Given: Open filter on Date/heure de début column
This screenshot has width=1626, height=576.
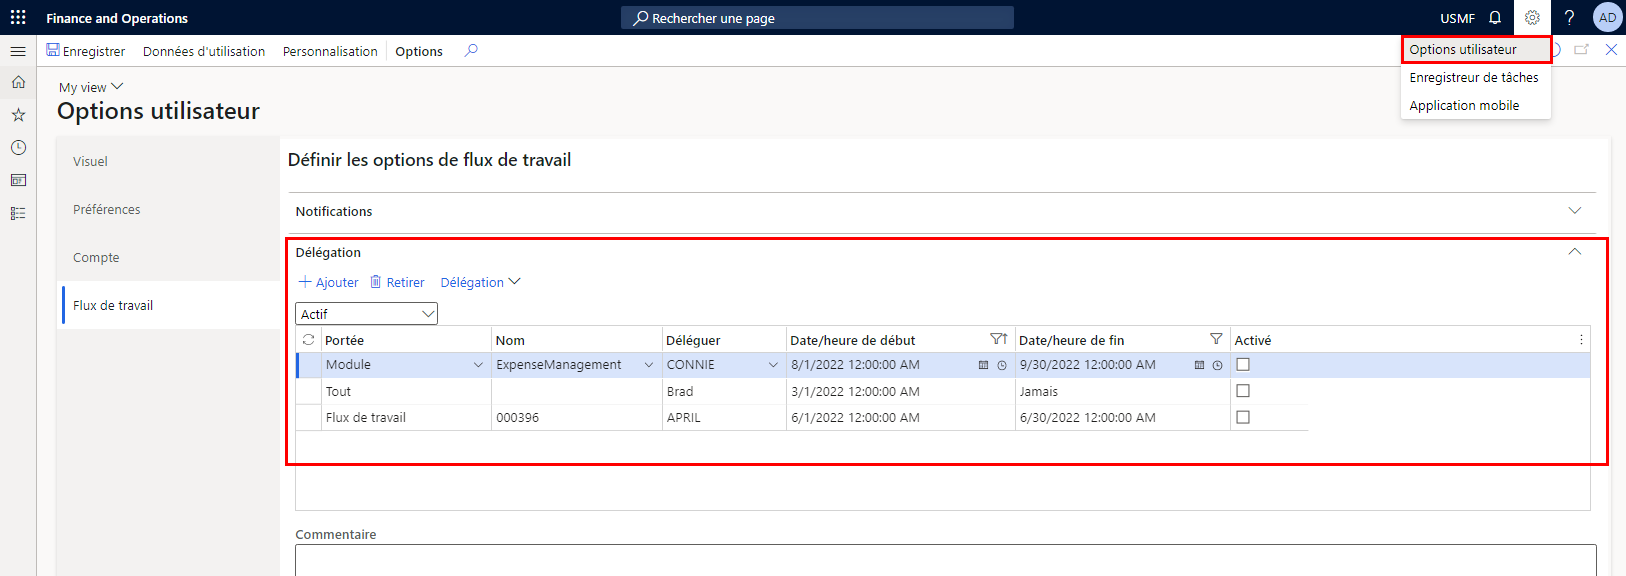Looking at the screenshot, I should (x=998, y=340).
